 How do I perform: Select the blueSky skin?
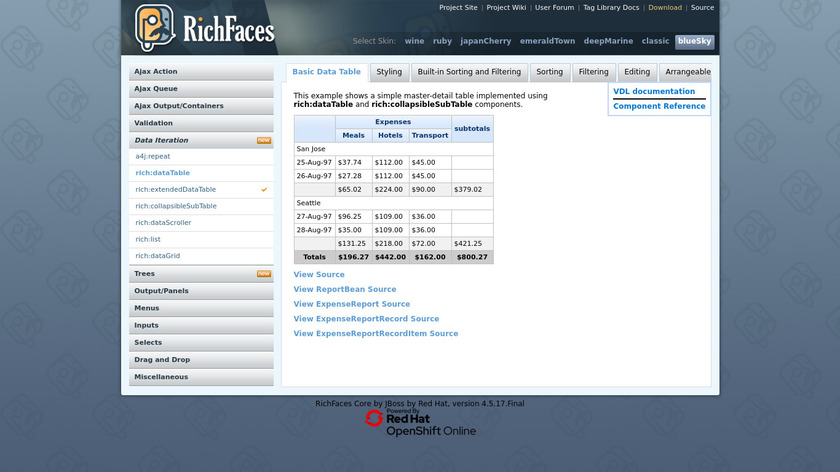[x=695, y=41]
